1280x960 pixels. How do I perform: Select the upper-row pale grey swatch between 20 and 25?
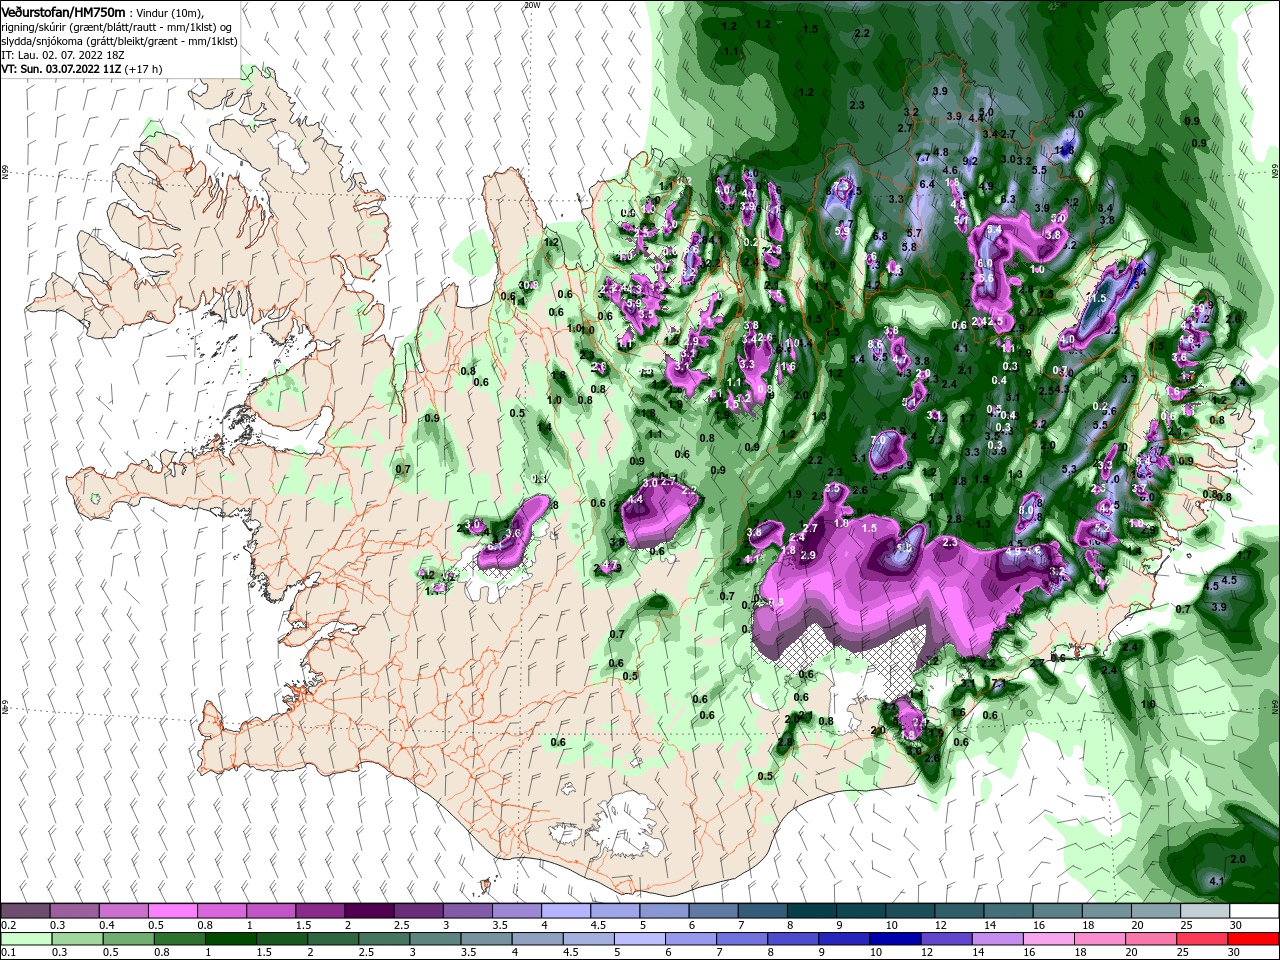point(1156,911)
